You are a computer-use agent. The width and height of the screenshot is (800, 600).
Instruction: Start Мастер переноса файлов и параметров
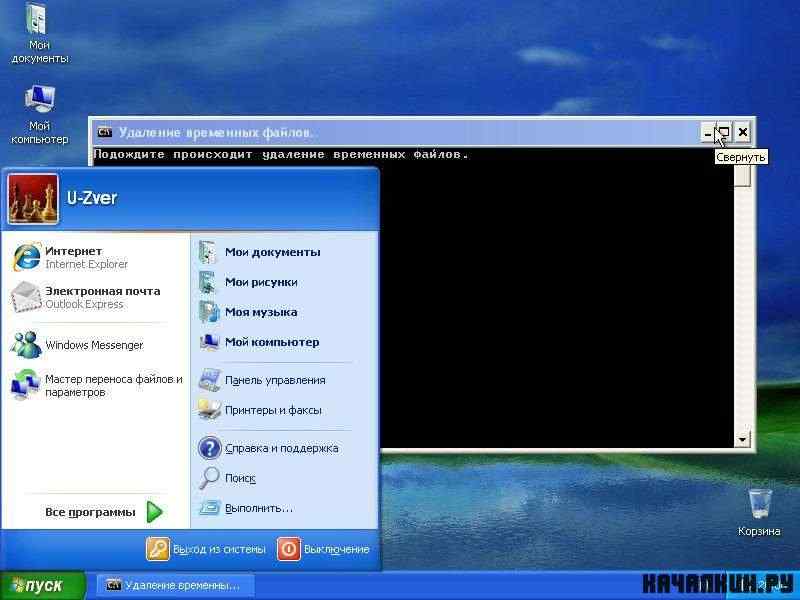97,385
